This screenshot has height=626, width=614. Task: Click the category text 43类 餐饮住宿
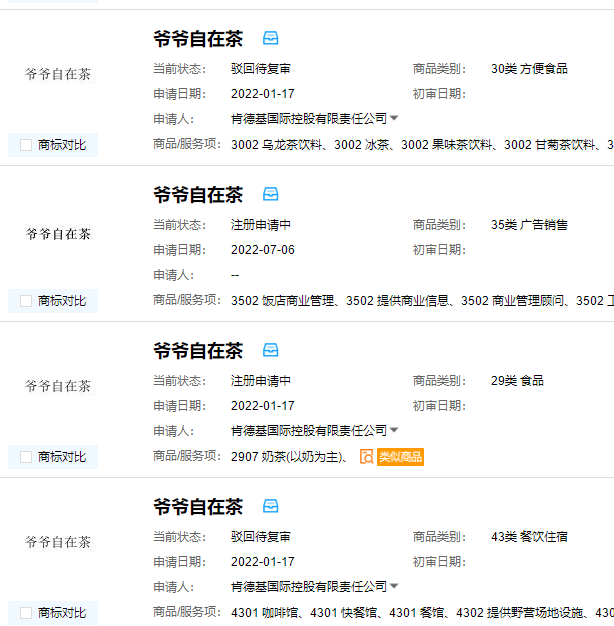[529, 537]
